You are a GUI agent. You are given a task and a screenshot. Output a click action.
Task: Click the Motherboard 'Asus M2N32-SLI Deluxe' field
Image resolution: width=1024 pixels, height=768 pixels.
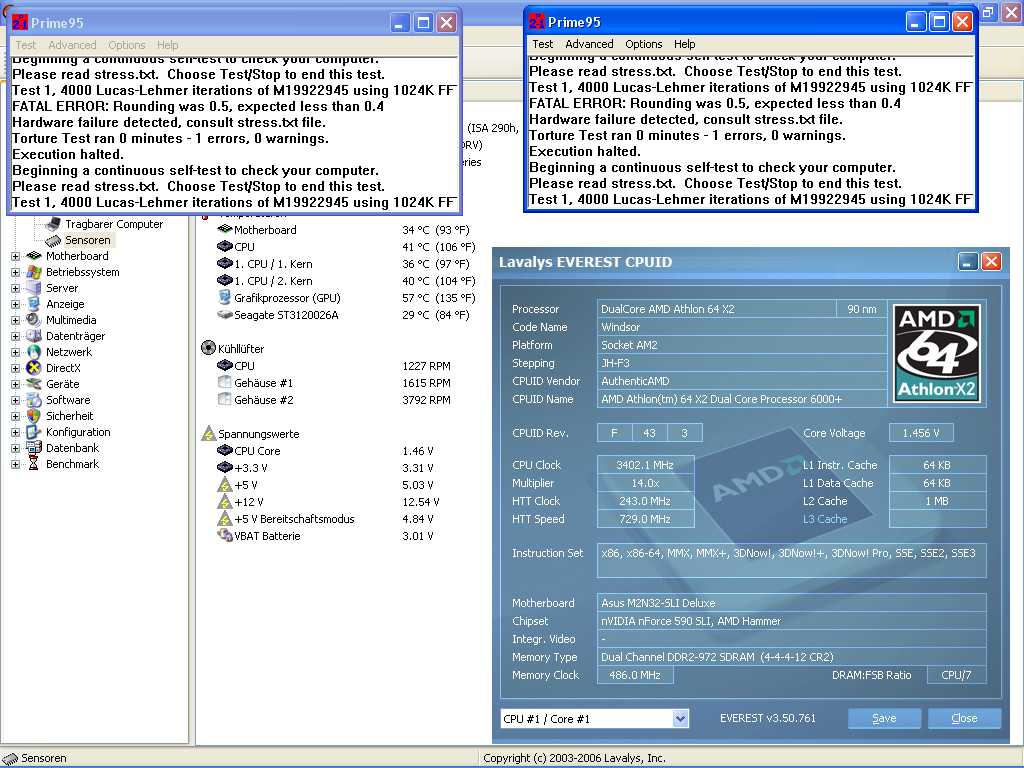coord(792,603)
